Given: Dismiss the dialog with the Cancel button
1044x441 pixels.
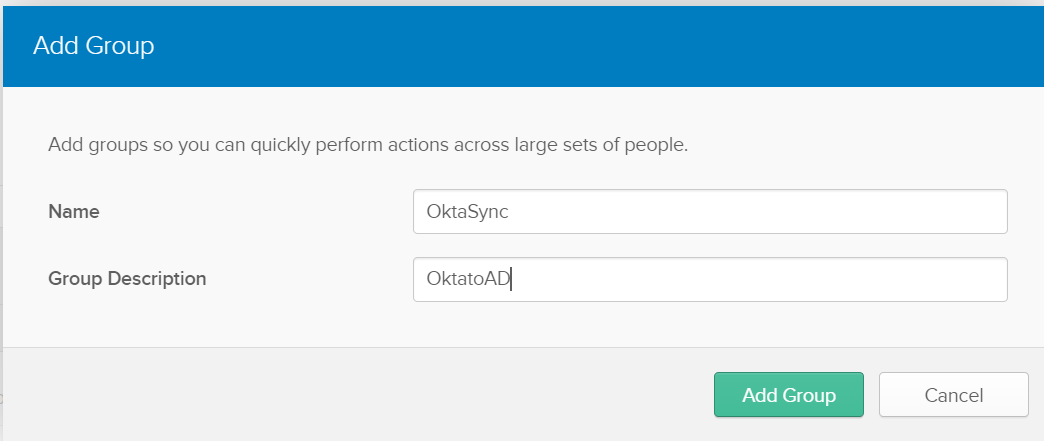Looking at the screenshot, I should coord(953,395).
